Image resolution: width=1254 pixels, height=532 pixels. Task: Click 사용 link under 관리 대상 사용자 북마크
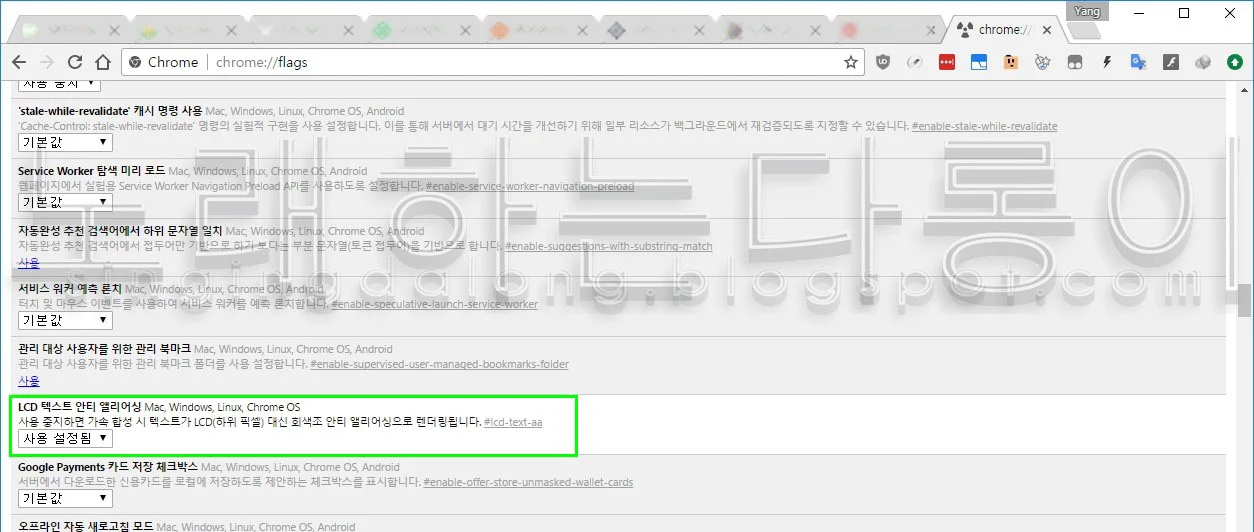(x=29, y=381)
